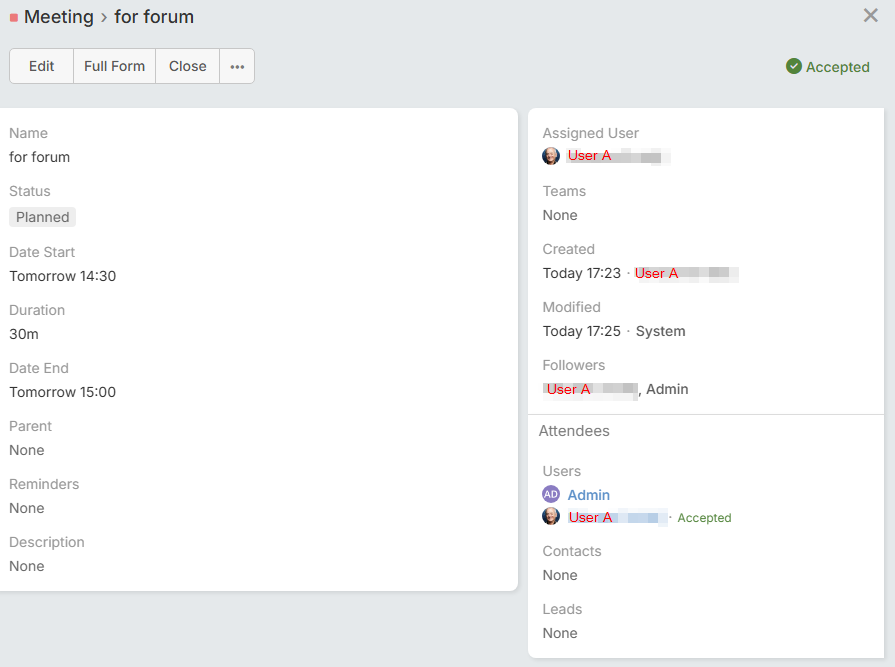Click User A avatar under Attendees
895x667 pixels.
pyautogui.click(x=551, y=516)
